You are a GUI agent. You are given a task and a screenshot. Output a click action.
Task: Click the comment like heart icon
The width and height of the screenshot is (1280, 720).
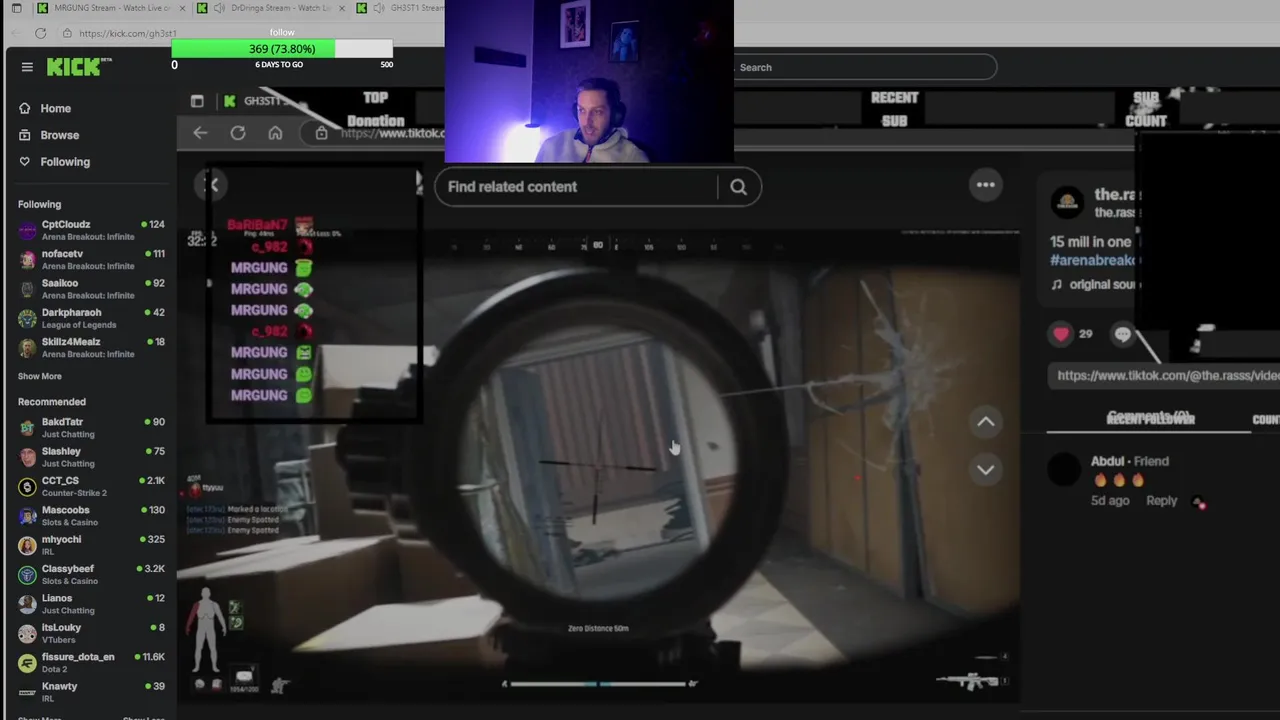click(1200, 503)
